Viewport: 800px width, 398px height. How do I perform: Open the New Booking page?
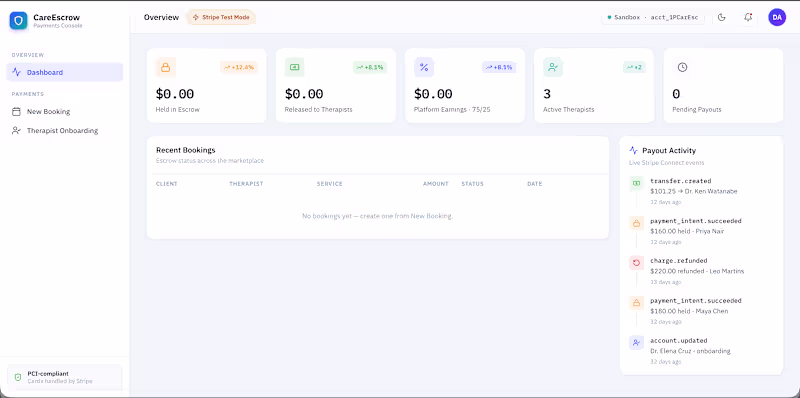point(64,111)
